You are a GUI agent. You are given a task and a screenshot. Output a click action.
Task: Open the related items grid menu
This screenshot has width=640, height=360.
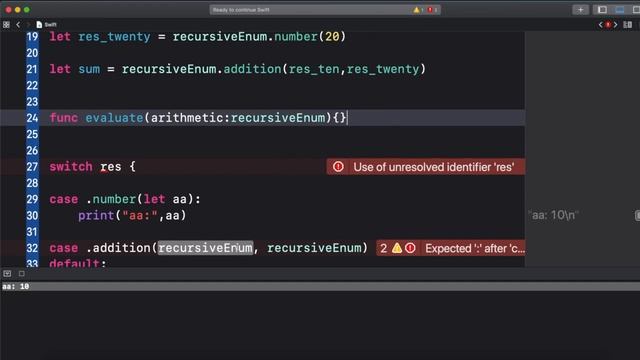click(6, 25)
